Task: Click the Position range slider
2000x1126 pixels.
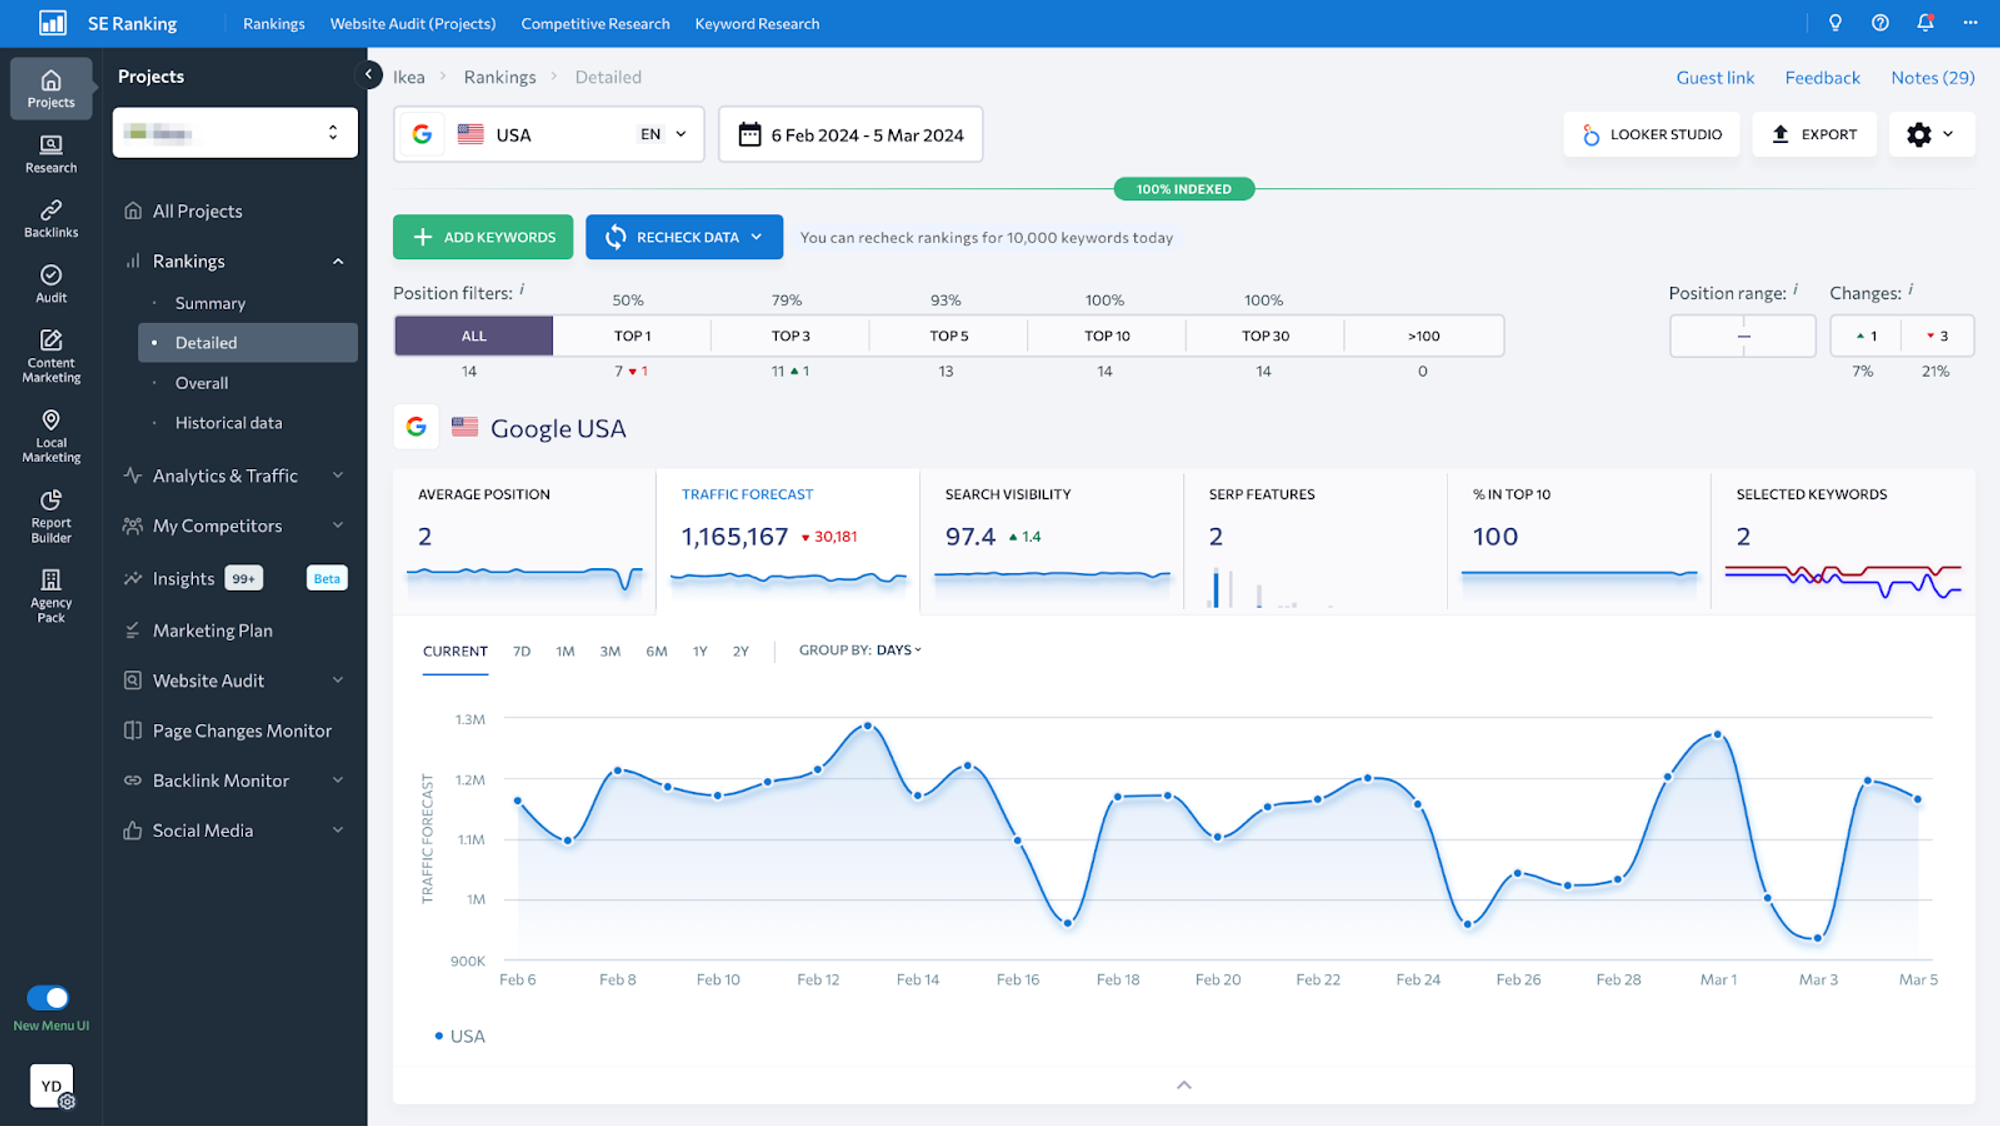Action: pos(1743,336)
